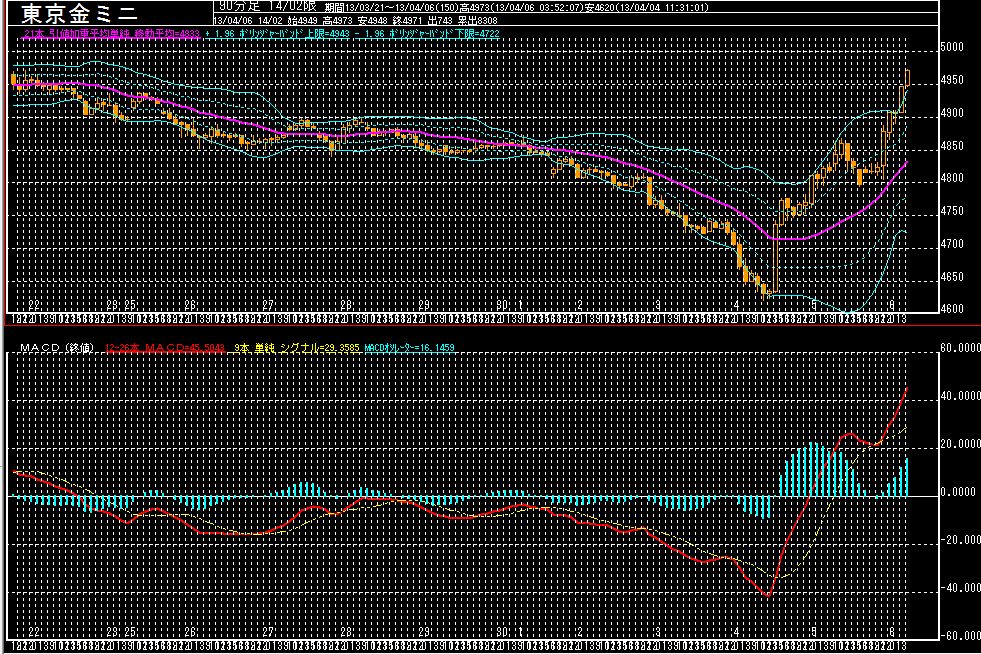Click the opening price '始4949' in header
981x654 pixels.
click(x=302, y=20)
